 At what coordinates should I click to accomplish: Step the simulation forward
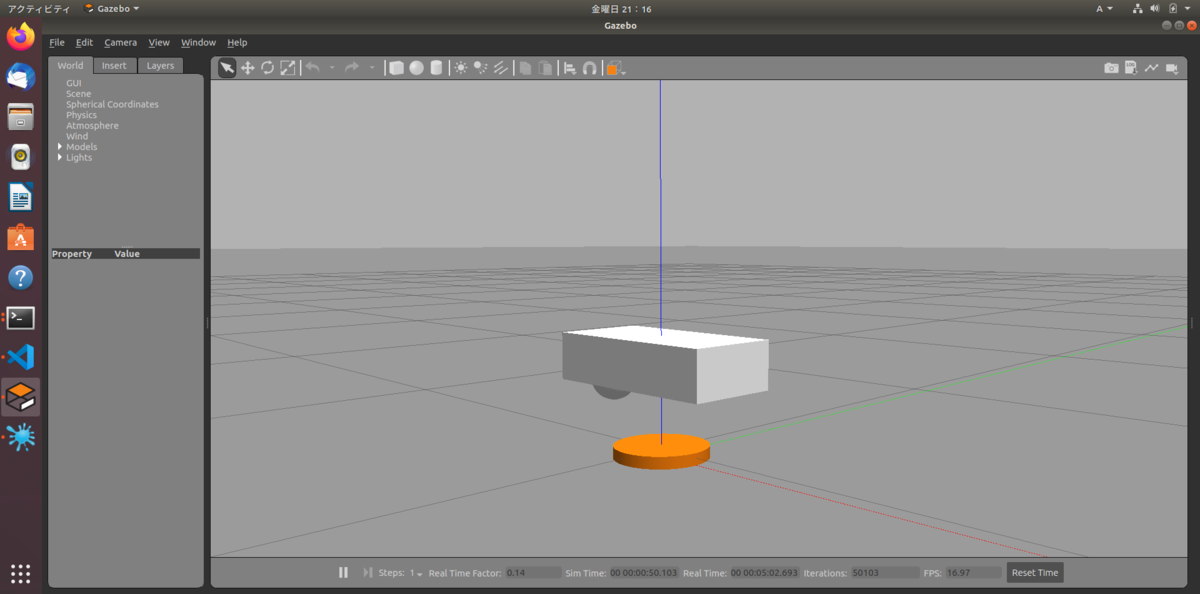(367, 572)
